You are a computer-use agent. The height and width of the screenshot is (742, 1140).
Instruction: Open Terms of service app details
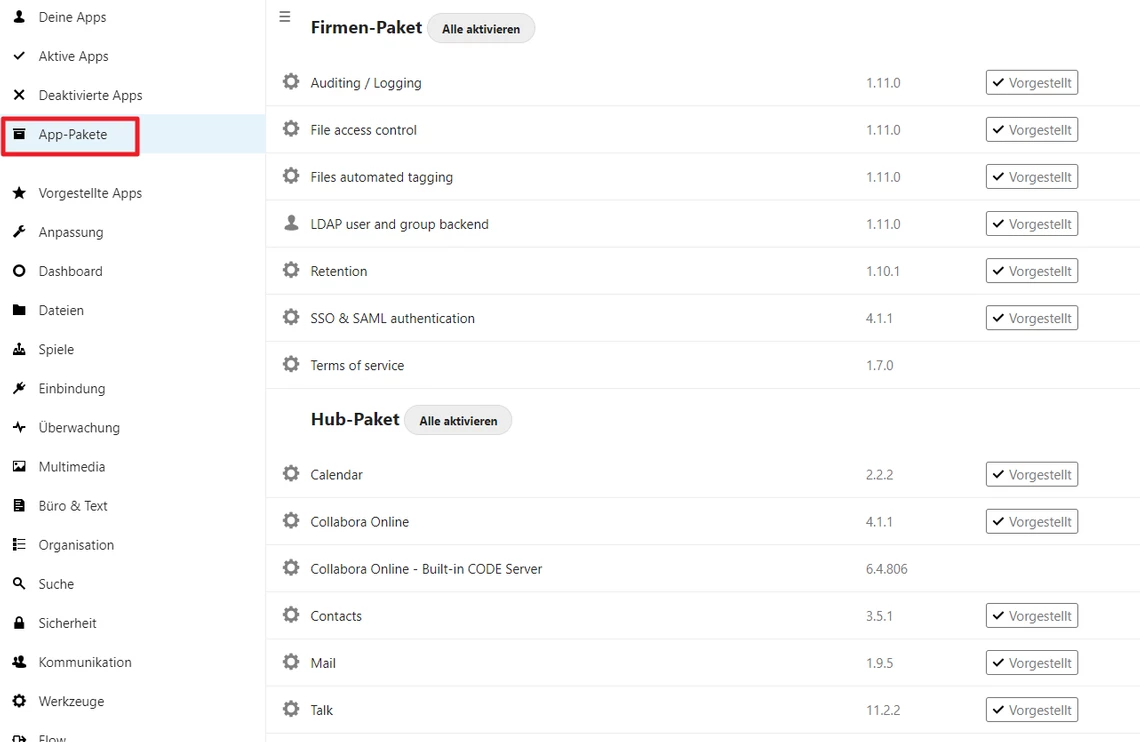coord(357,366)
